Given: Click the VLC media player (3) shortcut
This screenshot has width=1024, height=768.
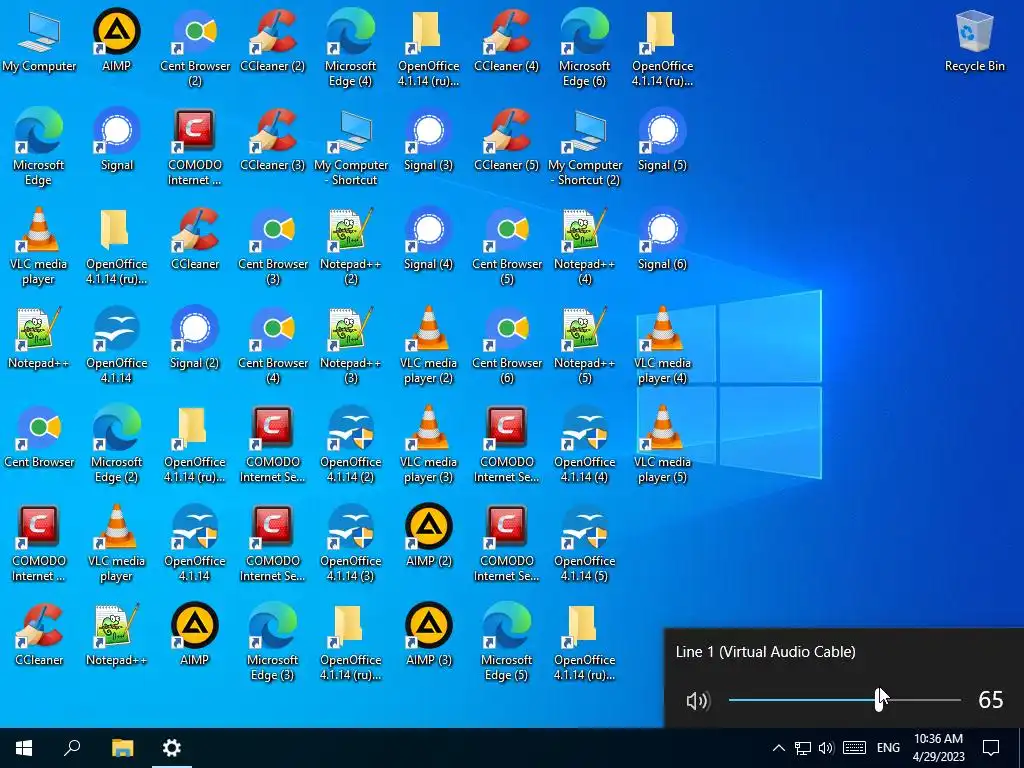Looking at the screenshot, I should coord(428,444).
